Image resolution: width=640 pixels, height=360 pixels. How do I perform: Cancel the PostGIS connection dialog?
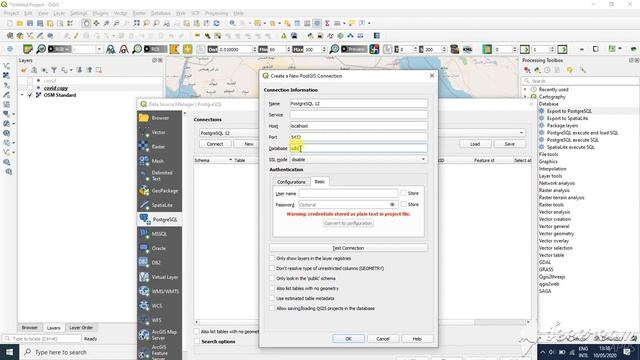point(382,339)
